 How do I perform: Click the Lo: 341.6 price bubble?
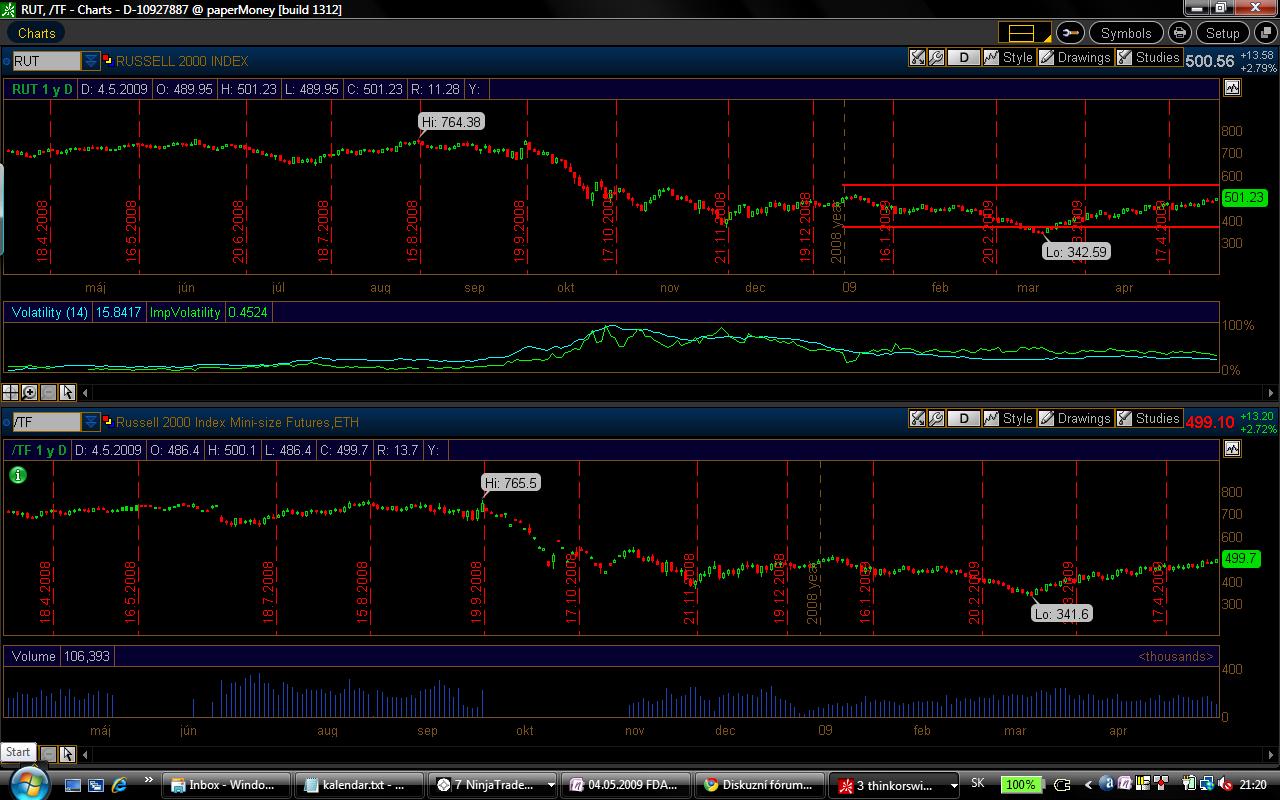(x=1062, y=613)
